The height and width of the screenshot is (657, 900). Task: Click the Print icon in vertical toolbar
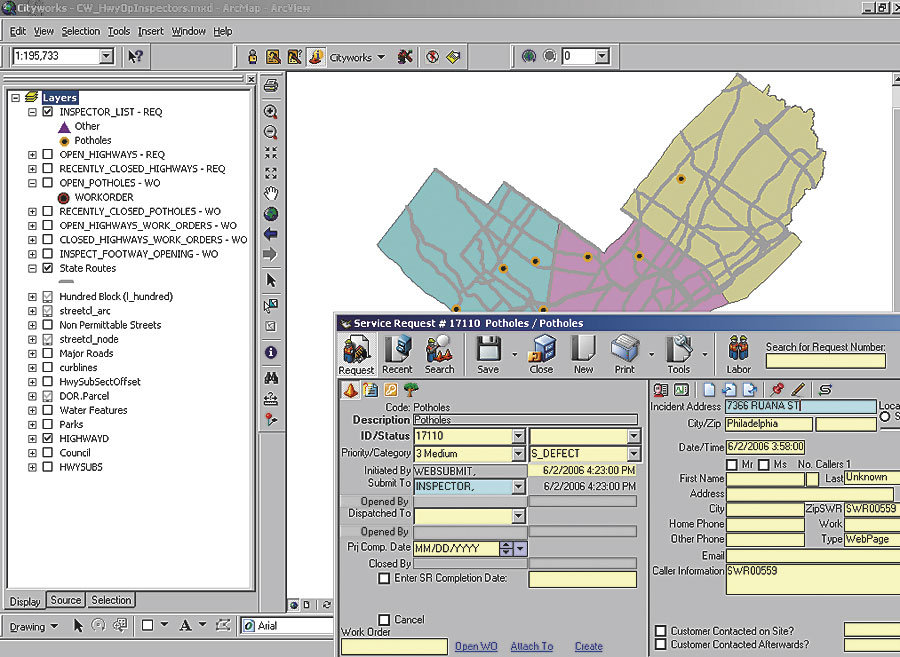click(x=271, y=86)
